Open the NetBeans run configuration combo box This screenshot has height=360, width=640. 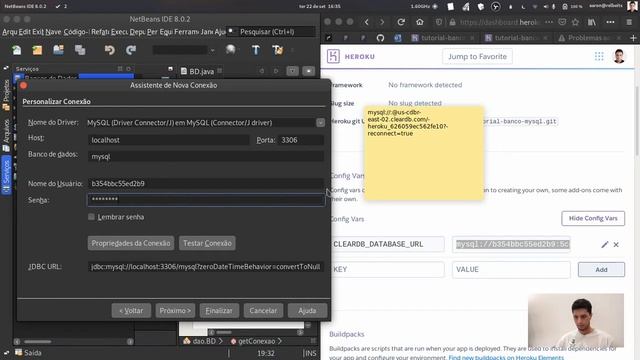(x=184, y=50)
